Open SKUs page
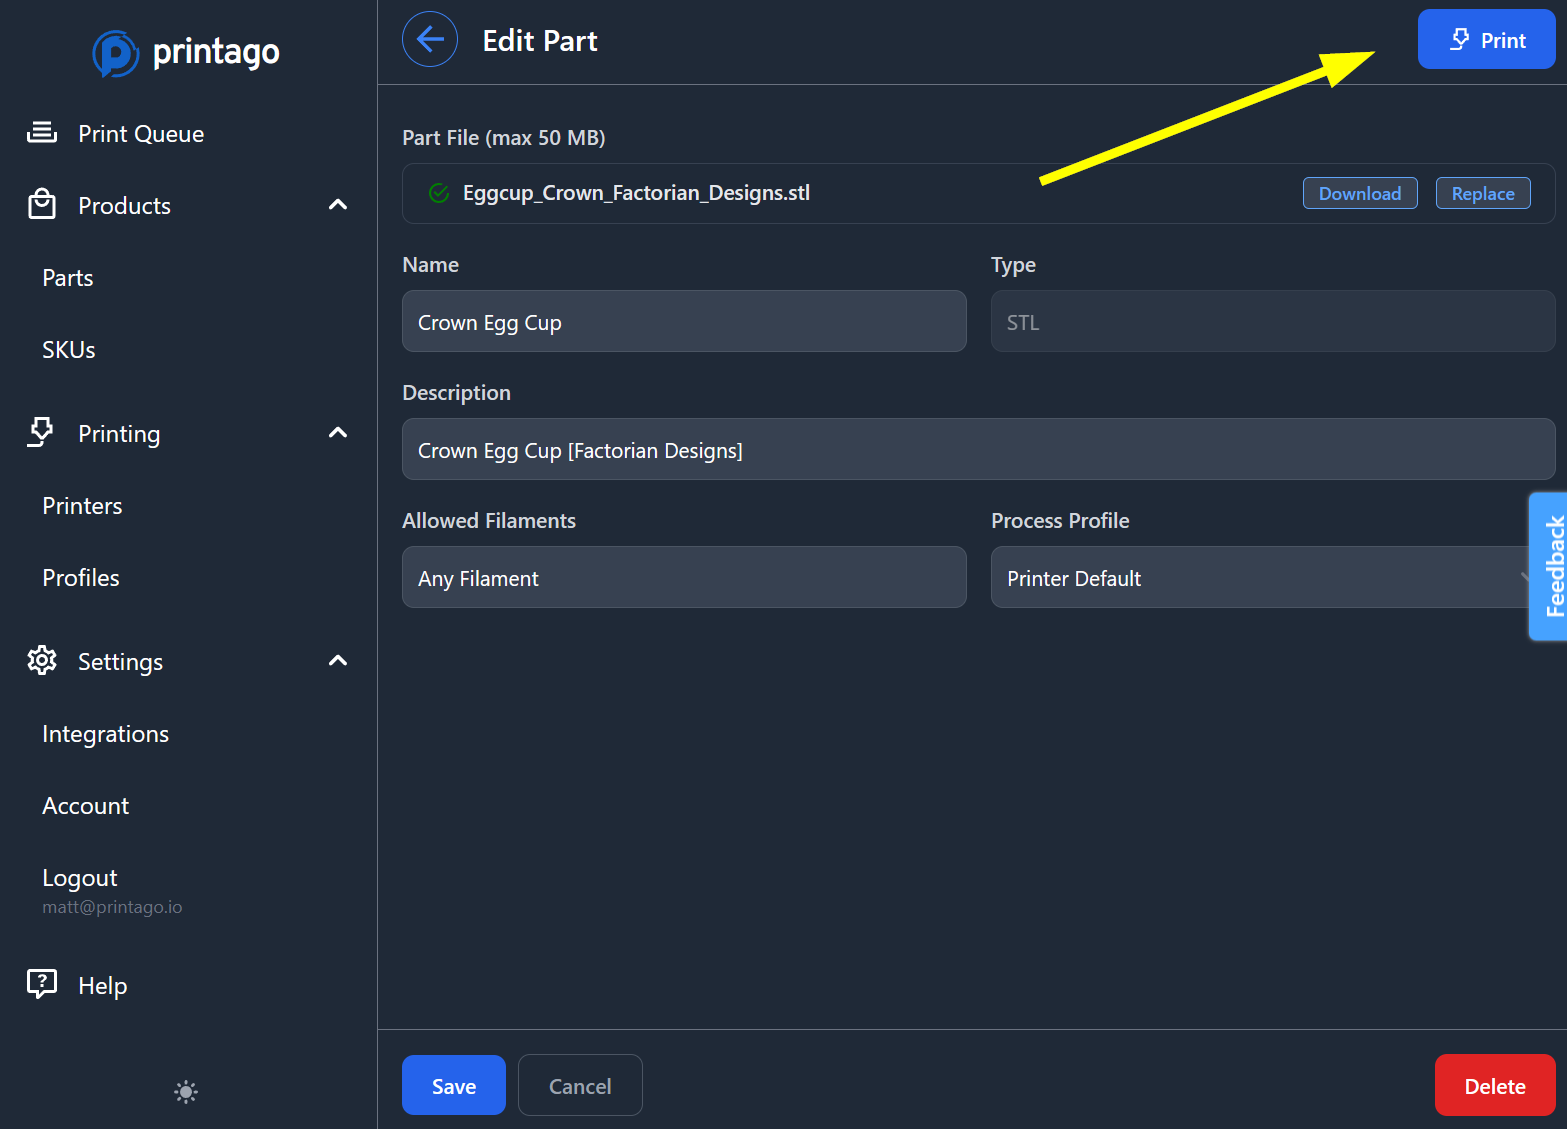Viewport: 1567px width, 1129px height. pos(69,350)
